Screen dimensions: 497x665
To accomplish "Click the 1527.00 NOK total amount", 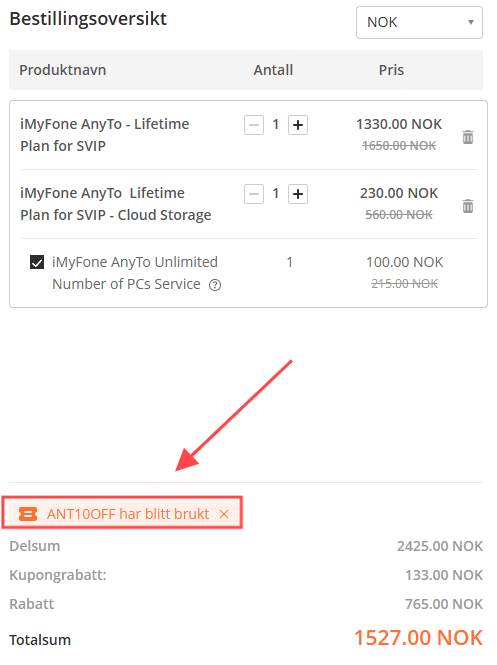I will pos(418,637).
